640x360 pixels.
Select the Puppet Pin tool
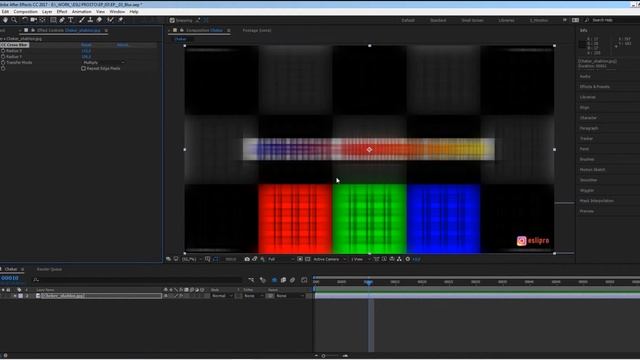tap(121, 20)
